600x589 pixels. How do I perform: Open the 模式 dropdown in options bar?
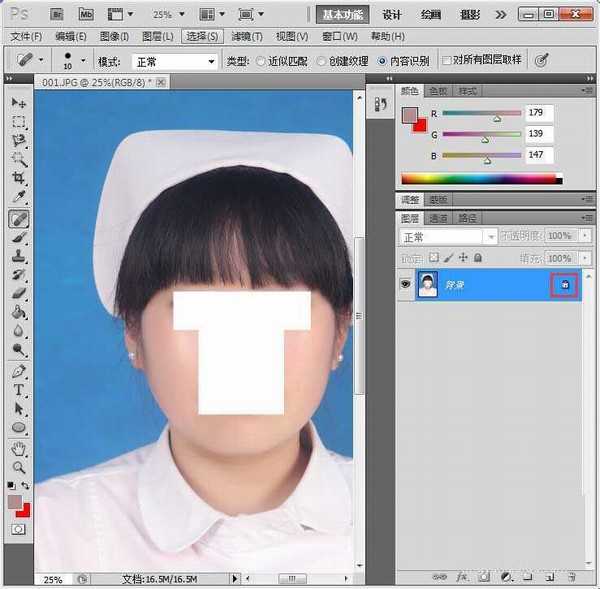coord(173,61)
